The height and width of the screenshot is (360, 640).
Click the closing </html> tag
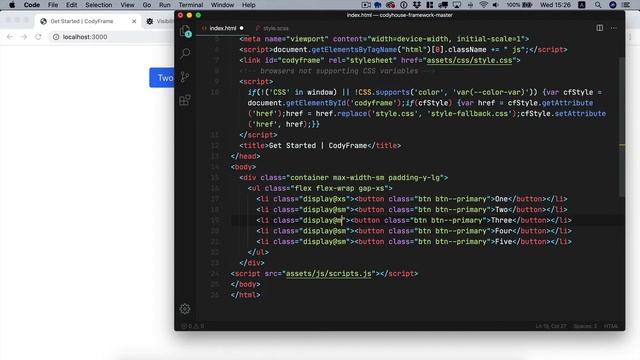[245, 295]
